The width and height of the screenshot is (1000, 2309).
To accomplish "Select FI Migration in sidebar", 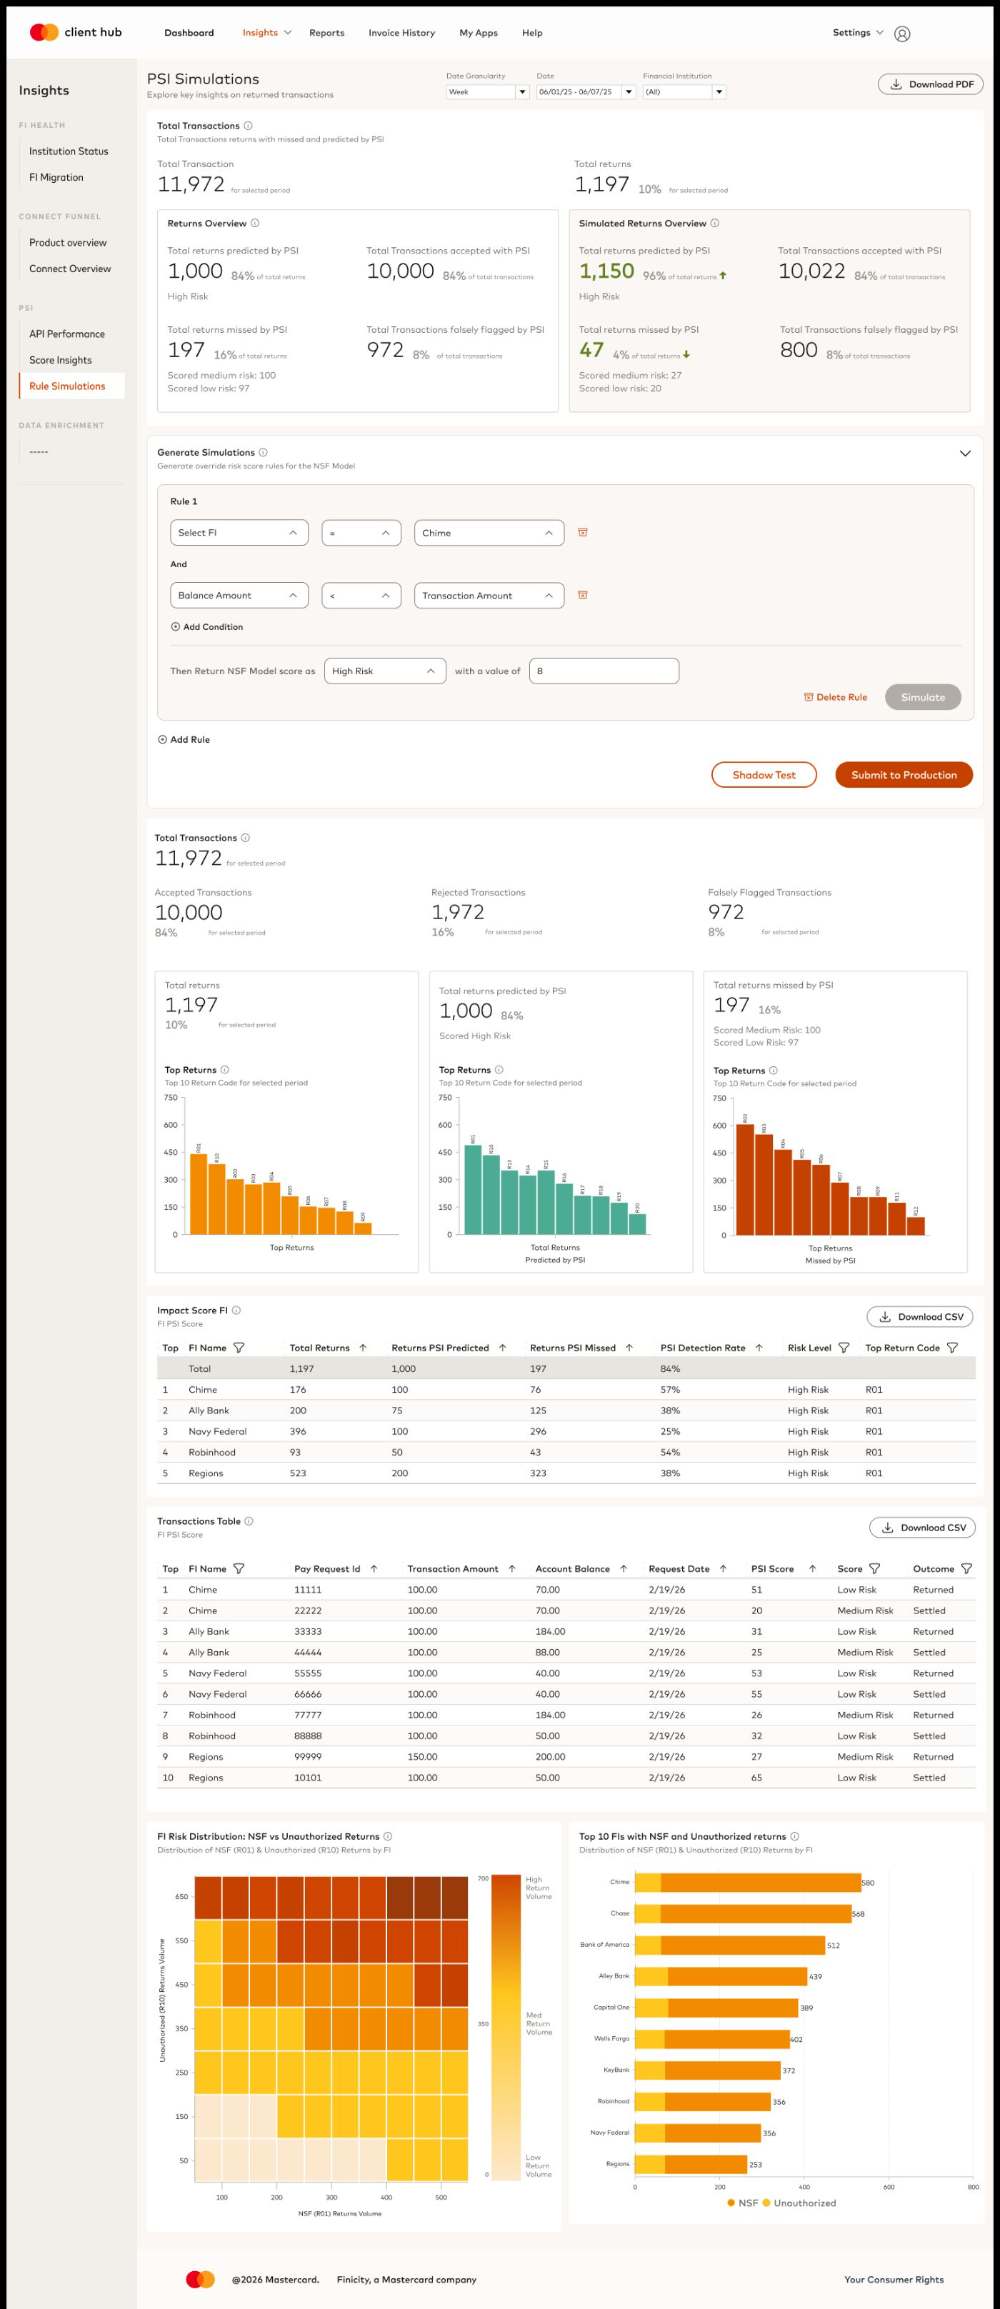I will [x=56, y=177].
